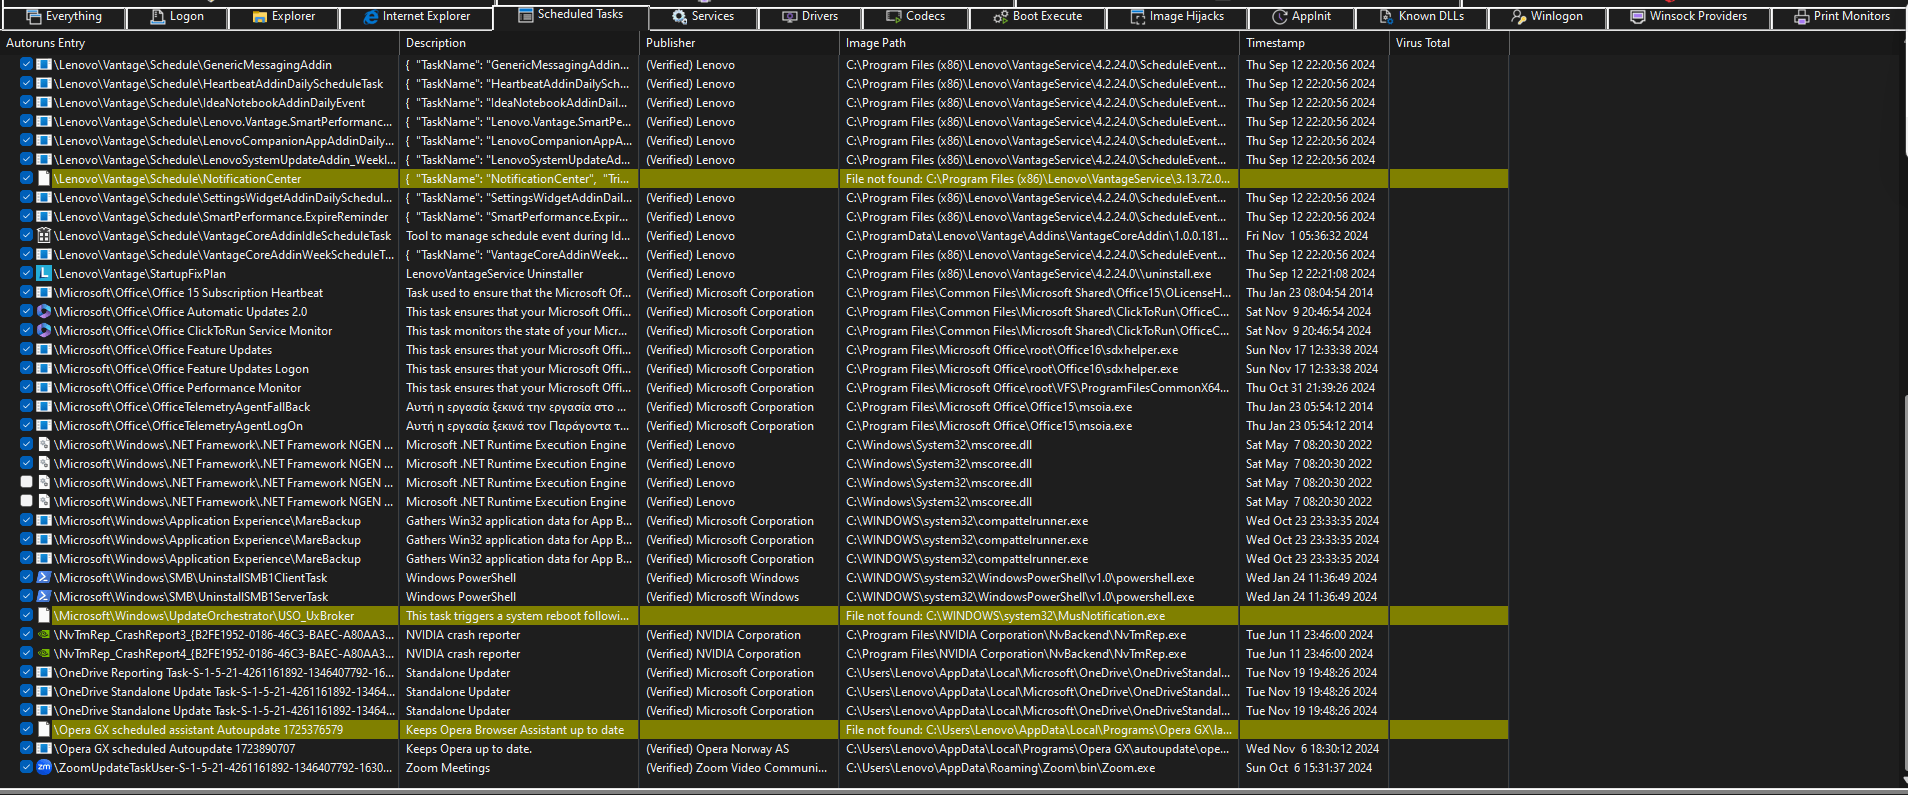This screenshot has width=1908, height=795.
Task: Uncheck the StartupFixPlan entry checkbox
Action: [x=27, y=274]
